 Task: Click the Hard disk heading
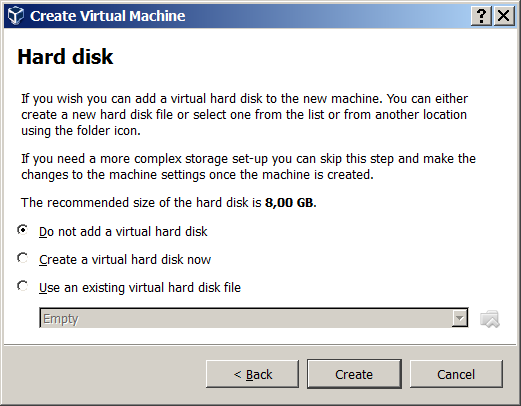point(65,56)
